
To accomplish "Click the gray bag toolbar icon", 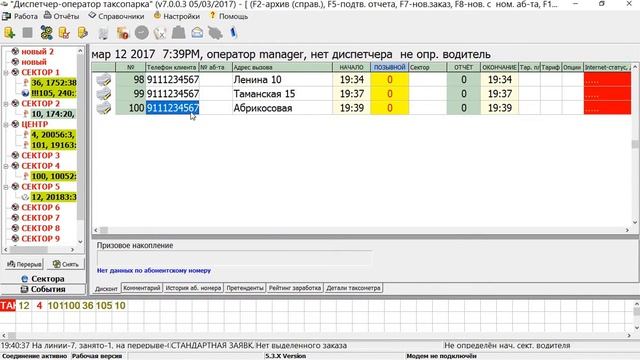I will (178, 33).
